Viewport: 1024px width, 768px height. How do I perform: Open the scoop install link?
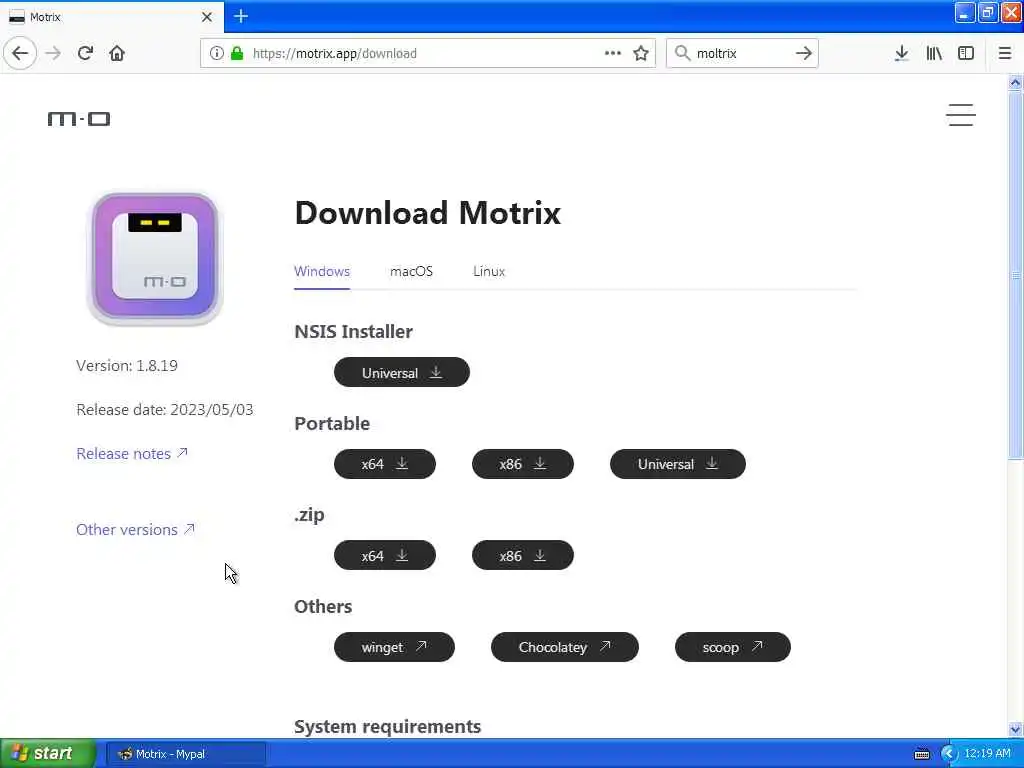[732, 647]
